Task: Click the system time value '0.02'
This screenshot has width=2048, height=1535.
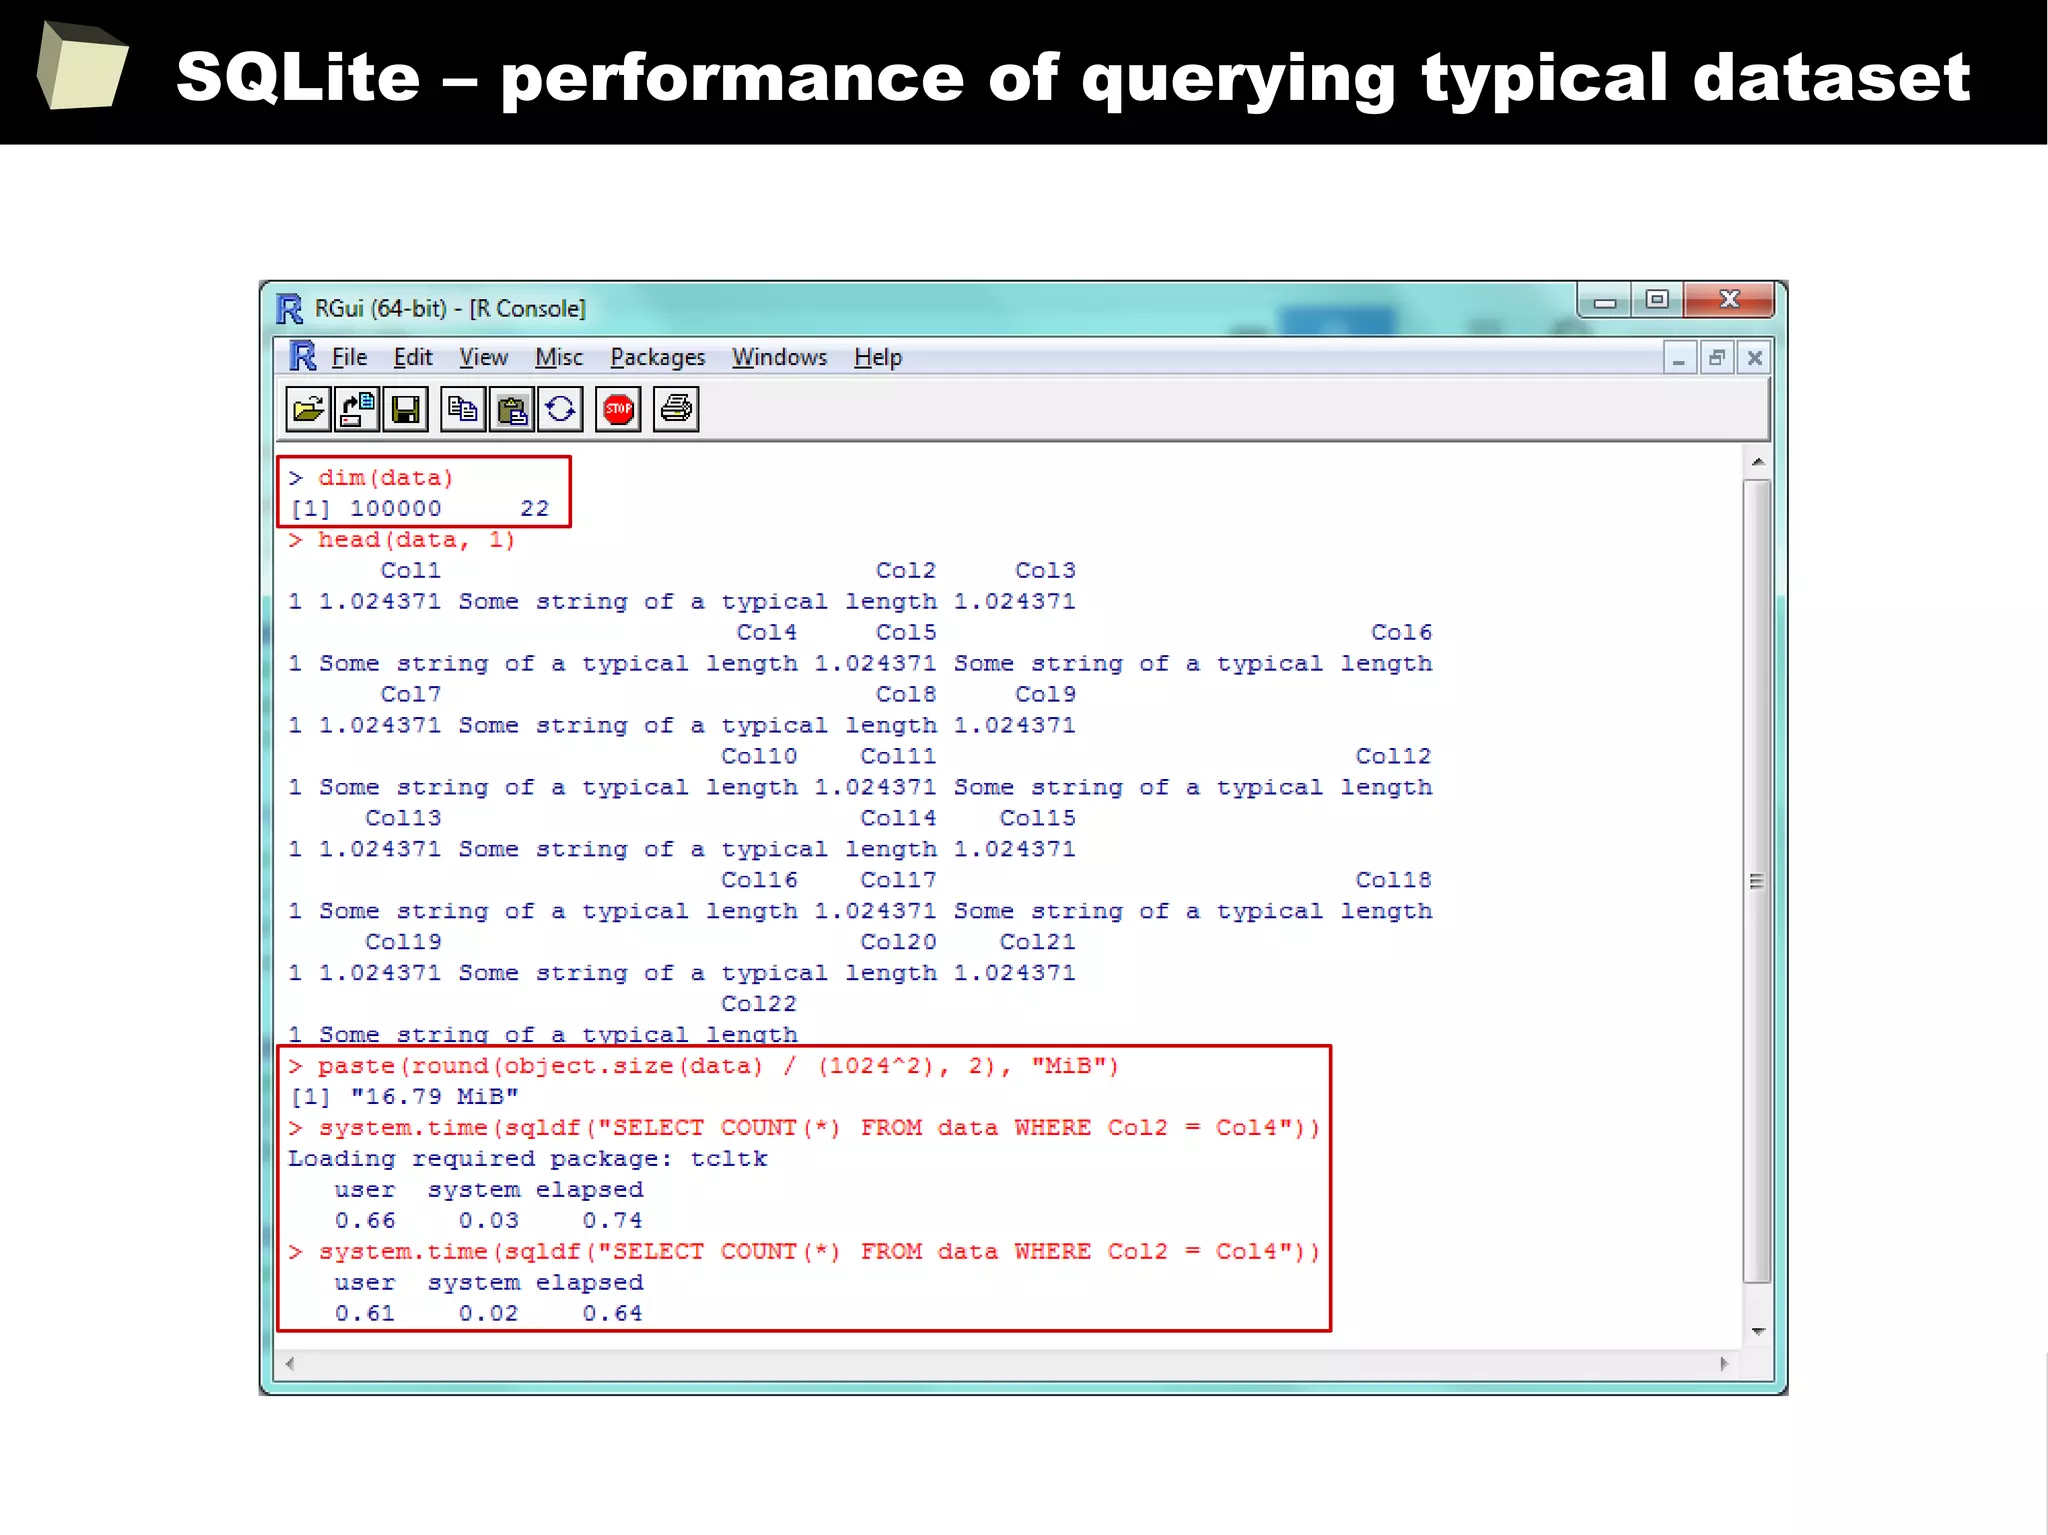Action: pos(489,1314)
